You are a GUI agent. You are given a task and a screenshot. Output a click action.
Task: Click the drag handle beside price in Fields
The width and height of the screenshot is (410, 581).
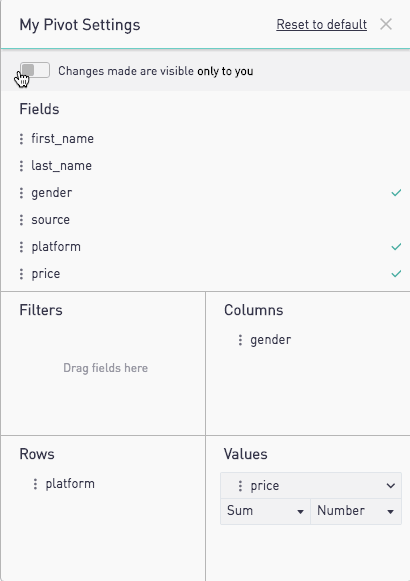(21, 274)
